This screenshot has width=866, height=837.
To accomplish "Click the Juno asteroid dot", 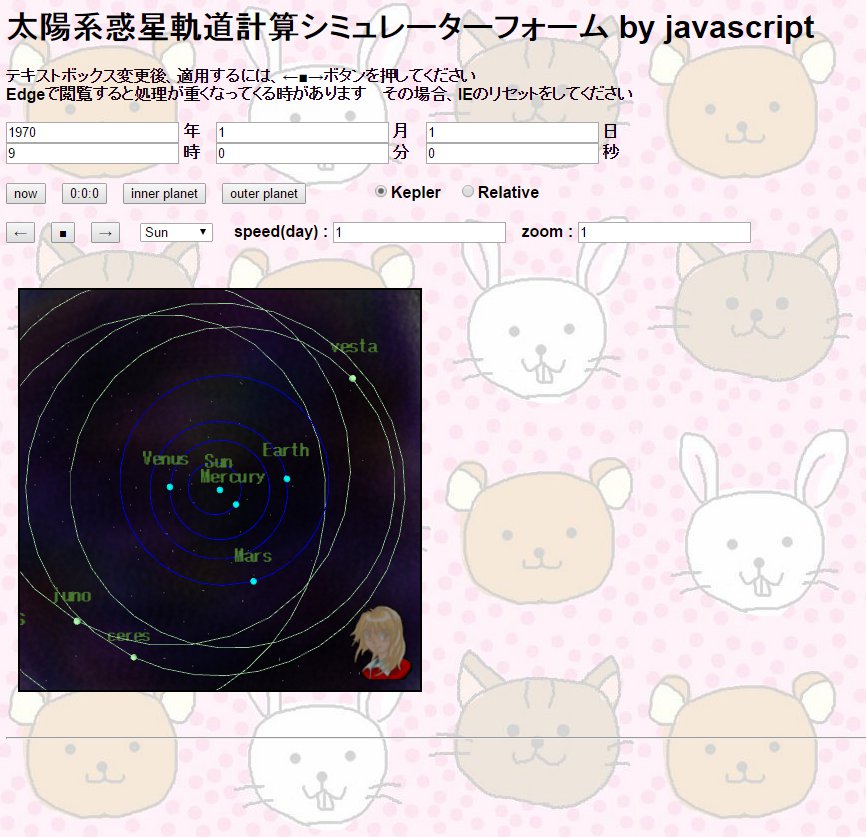I will pyautogui.click(x=77, y=621).
